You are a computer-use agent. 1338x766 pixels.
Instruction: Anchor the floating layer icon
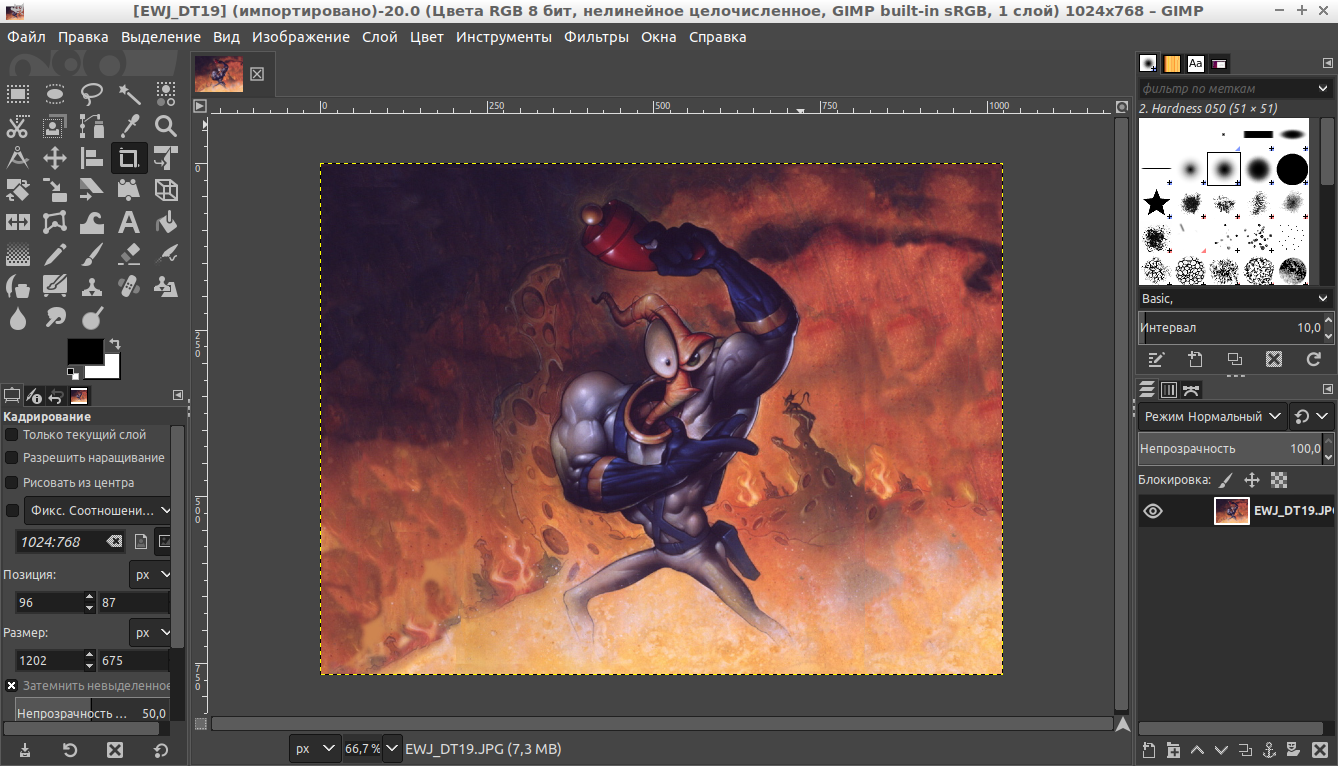pos(1269,750)
